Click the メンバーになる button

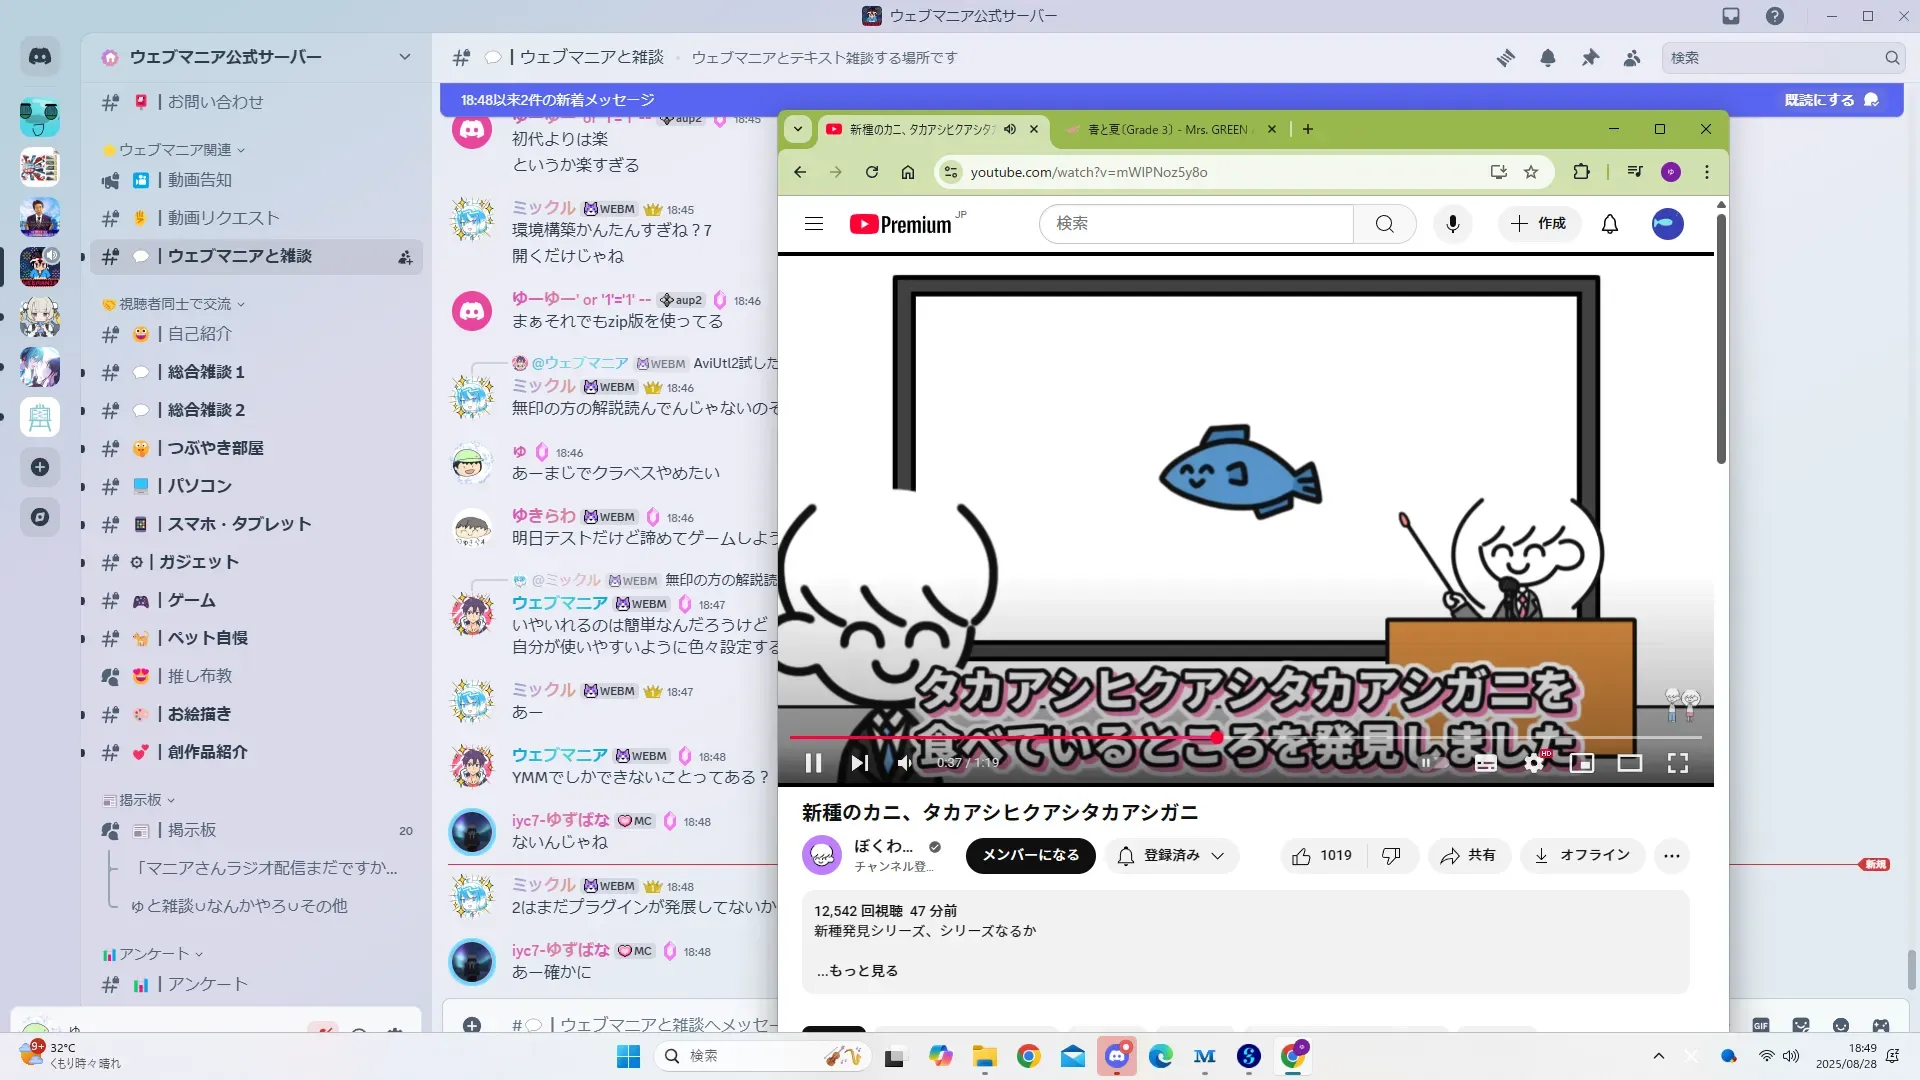[x=1030, y=856]
